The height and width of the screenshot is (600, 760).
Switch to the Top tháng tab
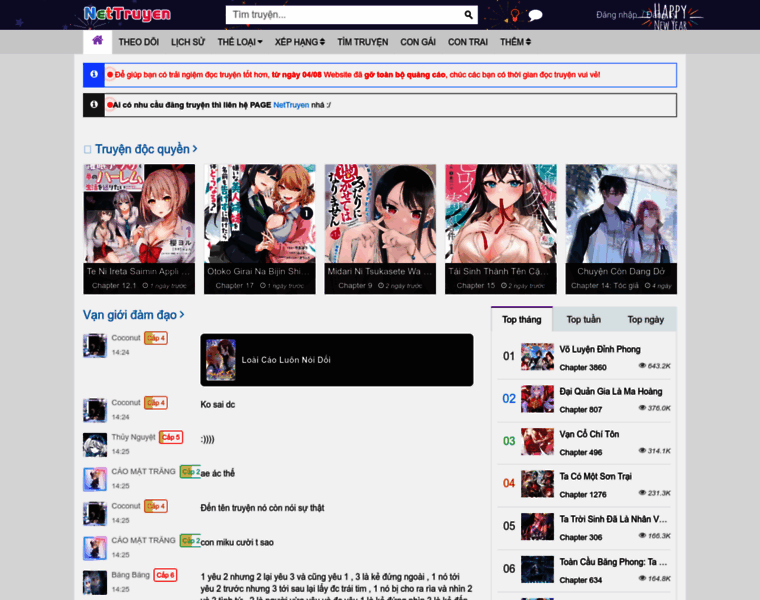point(522,319)
